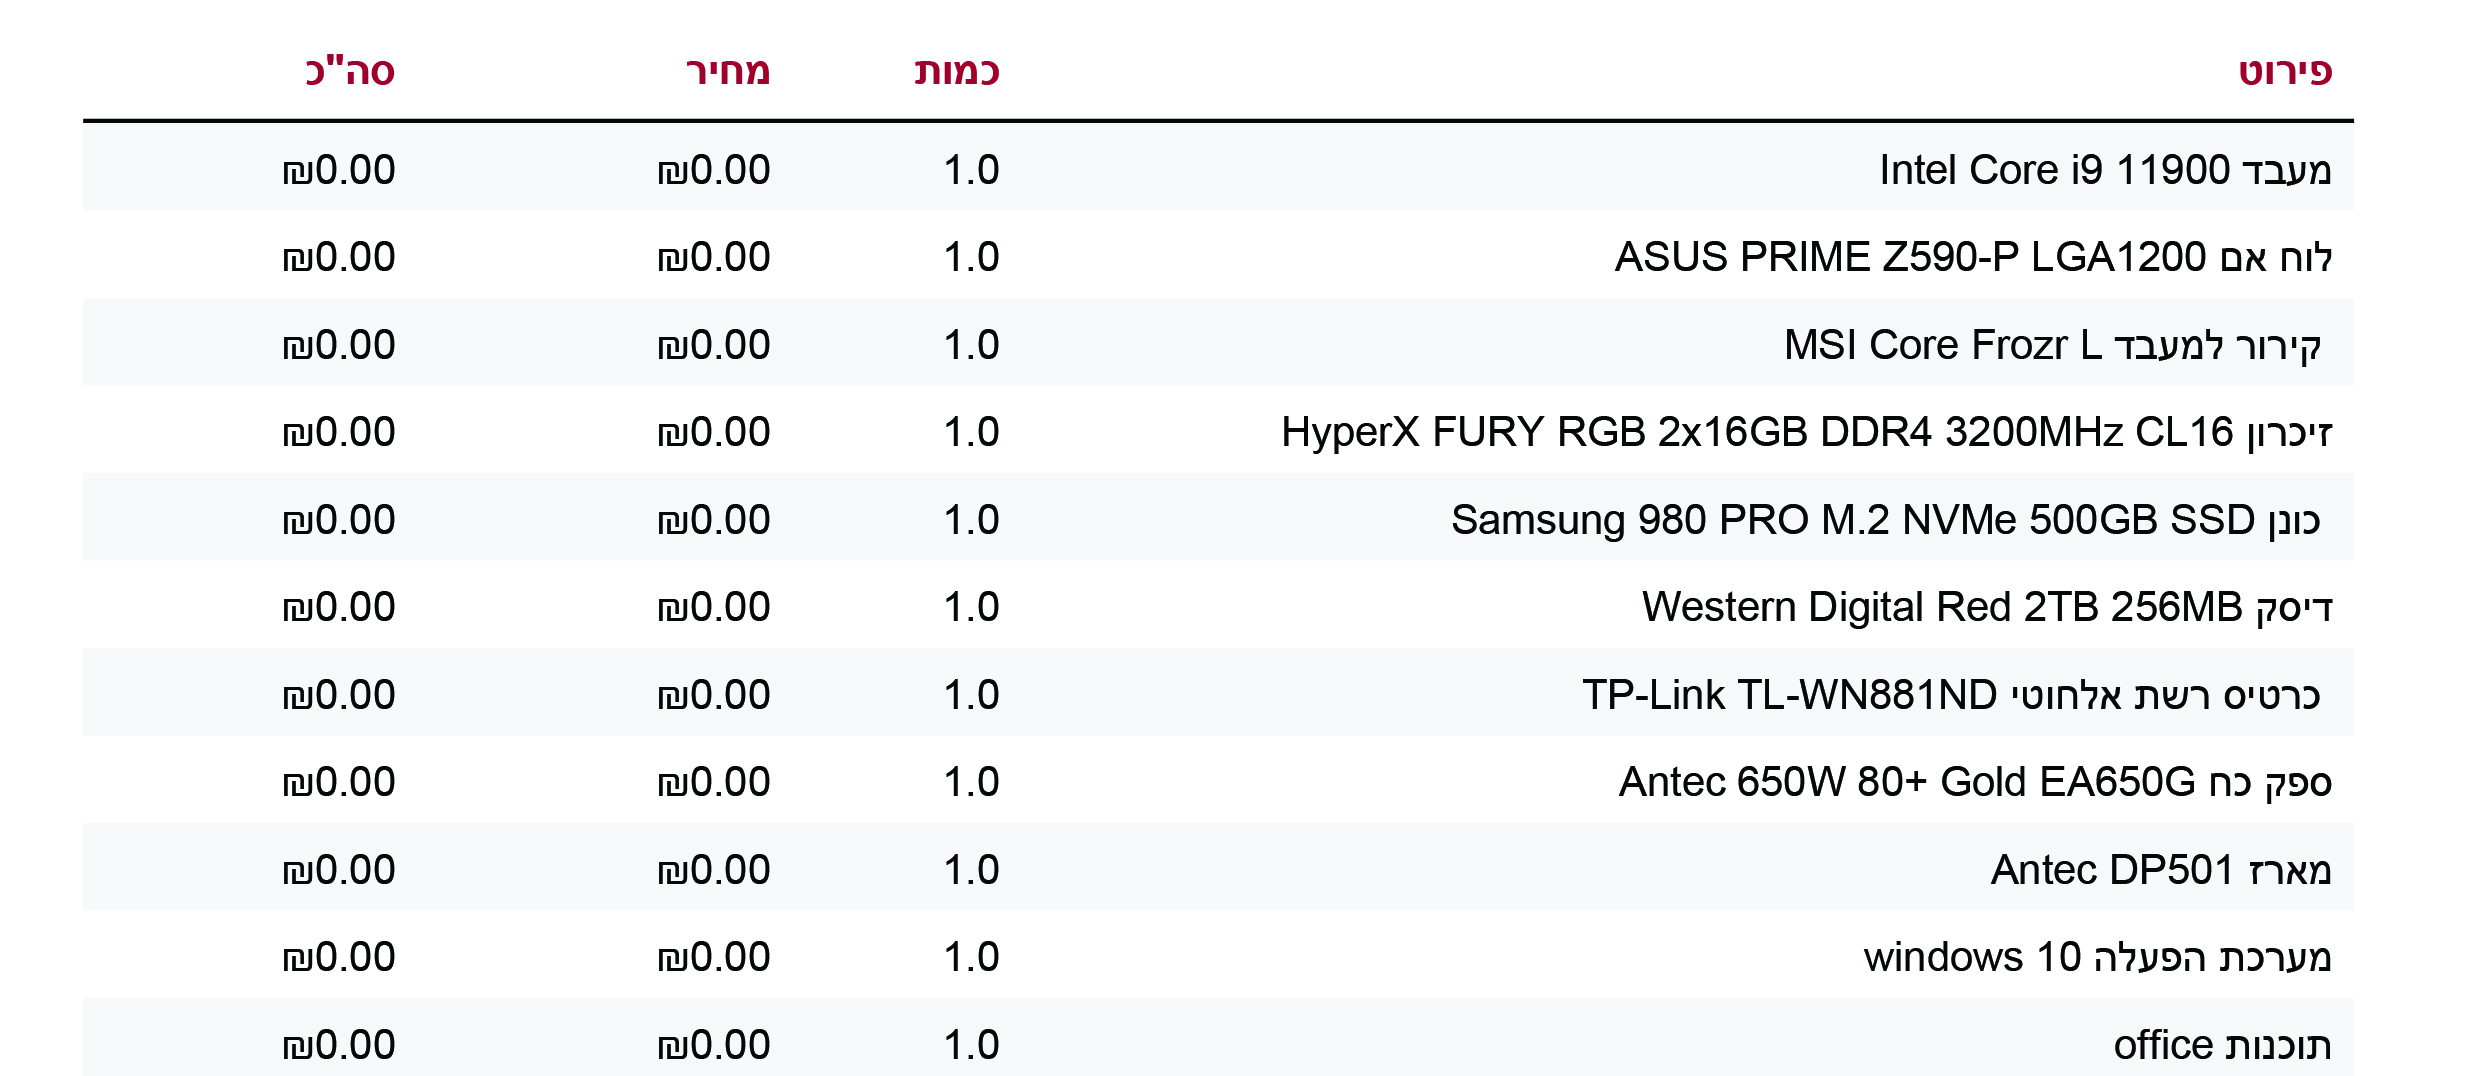
Task: Click the office software description
Action: tap(2222, 1045)
